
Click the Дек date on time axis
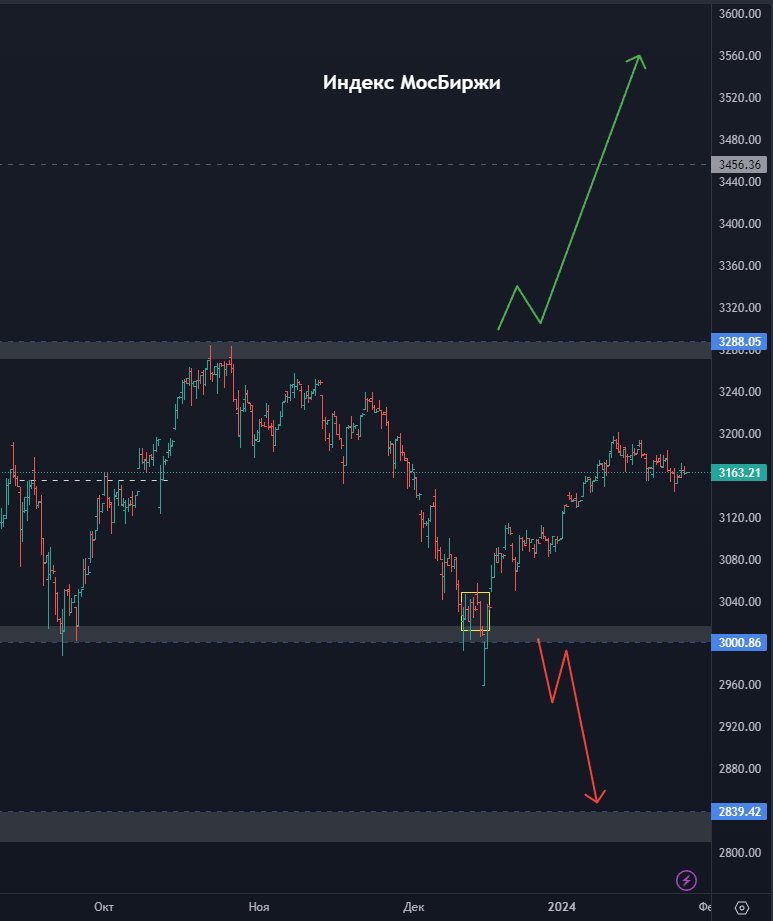click(x=414, y=907)
